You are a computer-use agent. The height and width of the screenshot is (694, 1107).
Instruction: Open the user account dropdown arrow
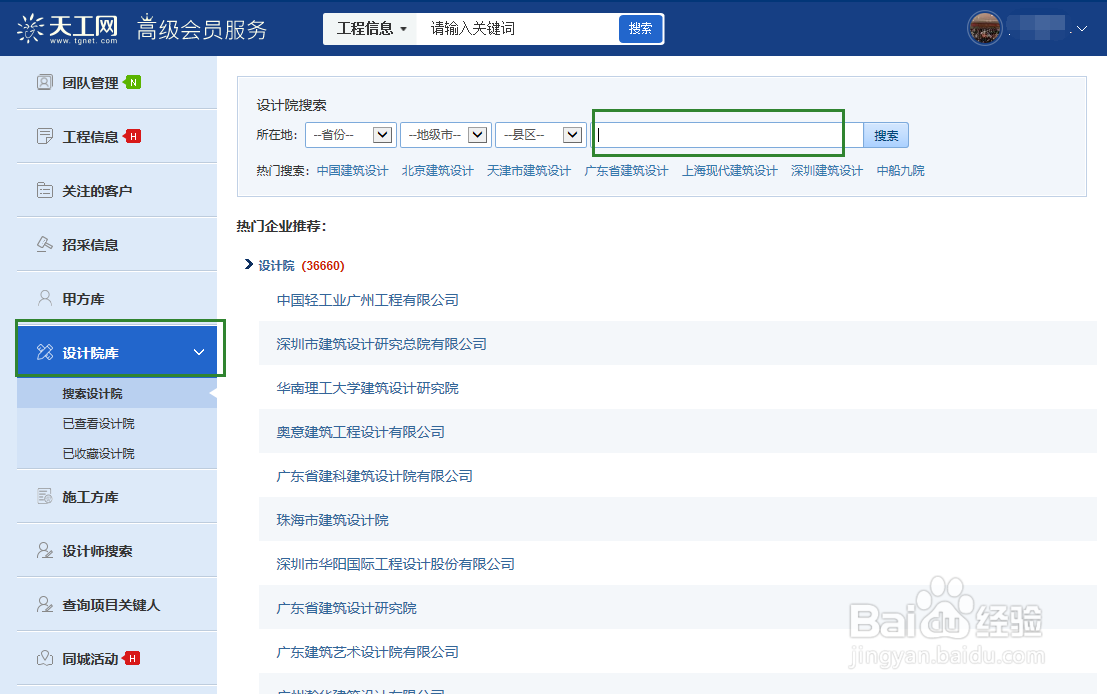tap(1082, 29)
